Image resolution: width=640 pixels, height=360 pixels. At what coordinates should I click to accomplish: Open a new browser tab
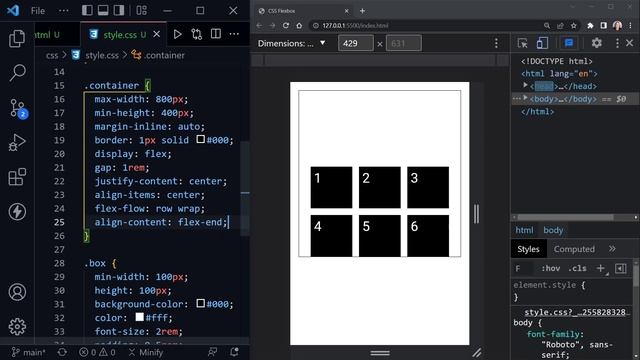coord(362,11)
